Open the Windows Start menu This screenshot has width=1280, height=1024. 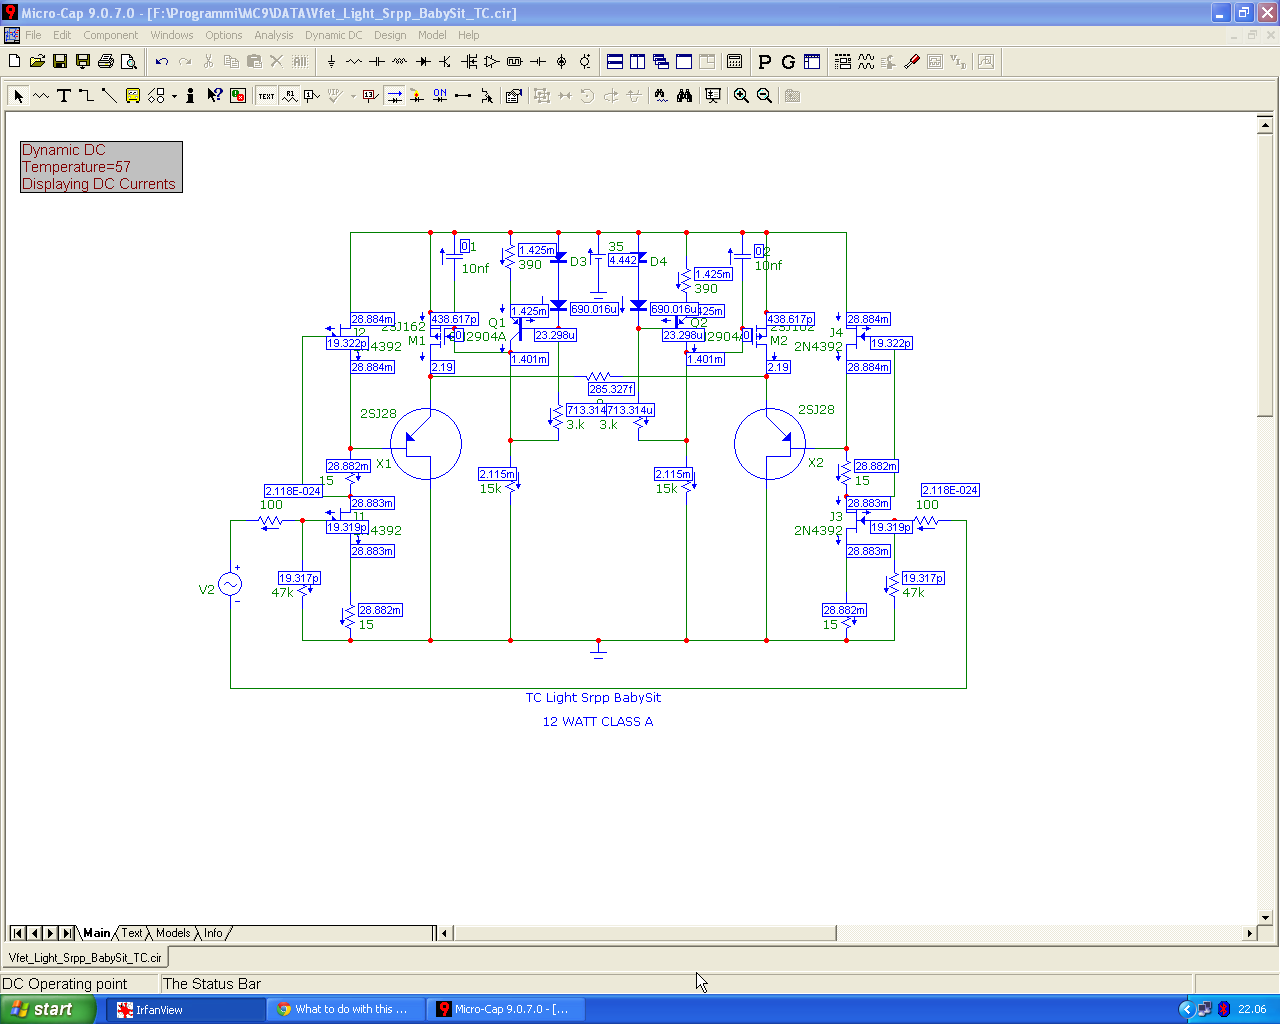click(48, 1009)
